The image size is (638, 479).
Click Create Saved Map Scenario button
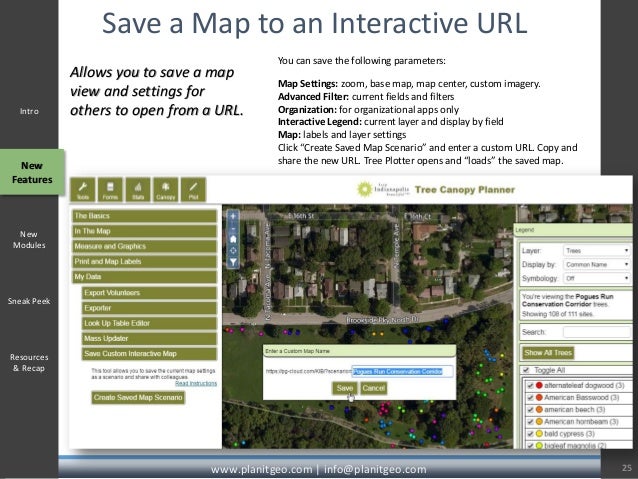[138, 398]
